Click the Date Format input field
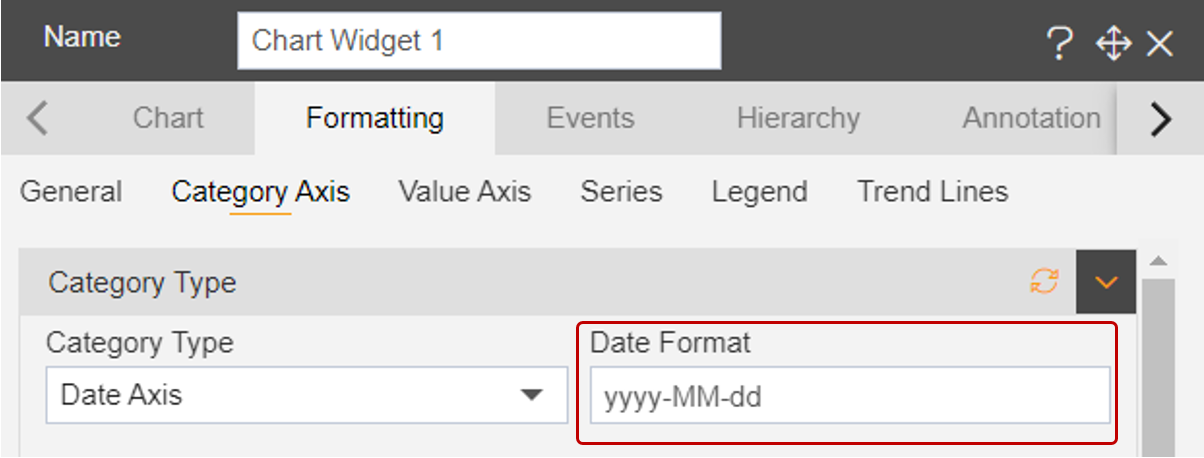Image resolution: width=1204 pixels, height=458 pixels. (850, 396)
